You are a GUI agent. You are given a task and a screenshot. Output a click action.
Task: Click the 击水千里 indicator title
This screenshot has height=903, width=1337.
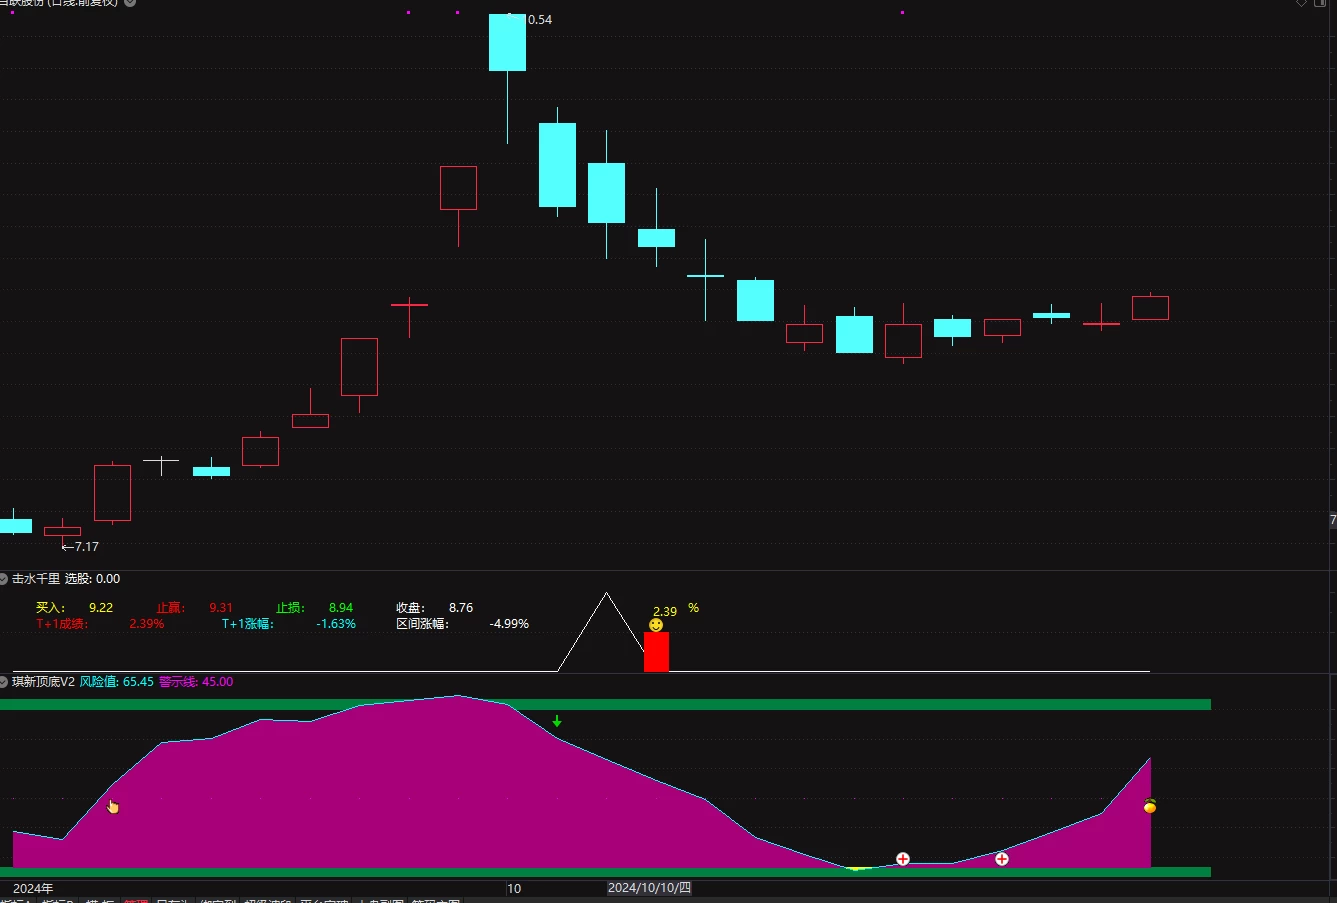coord(36,579)
